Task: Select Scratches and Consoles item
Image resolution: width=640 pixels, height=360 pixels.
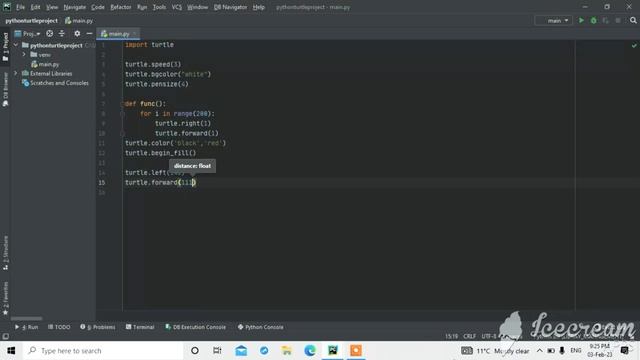Action: click(x=55, y=83)
